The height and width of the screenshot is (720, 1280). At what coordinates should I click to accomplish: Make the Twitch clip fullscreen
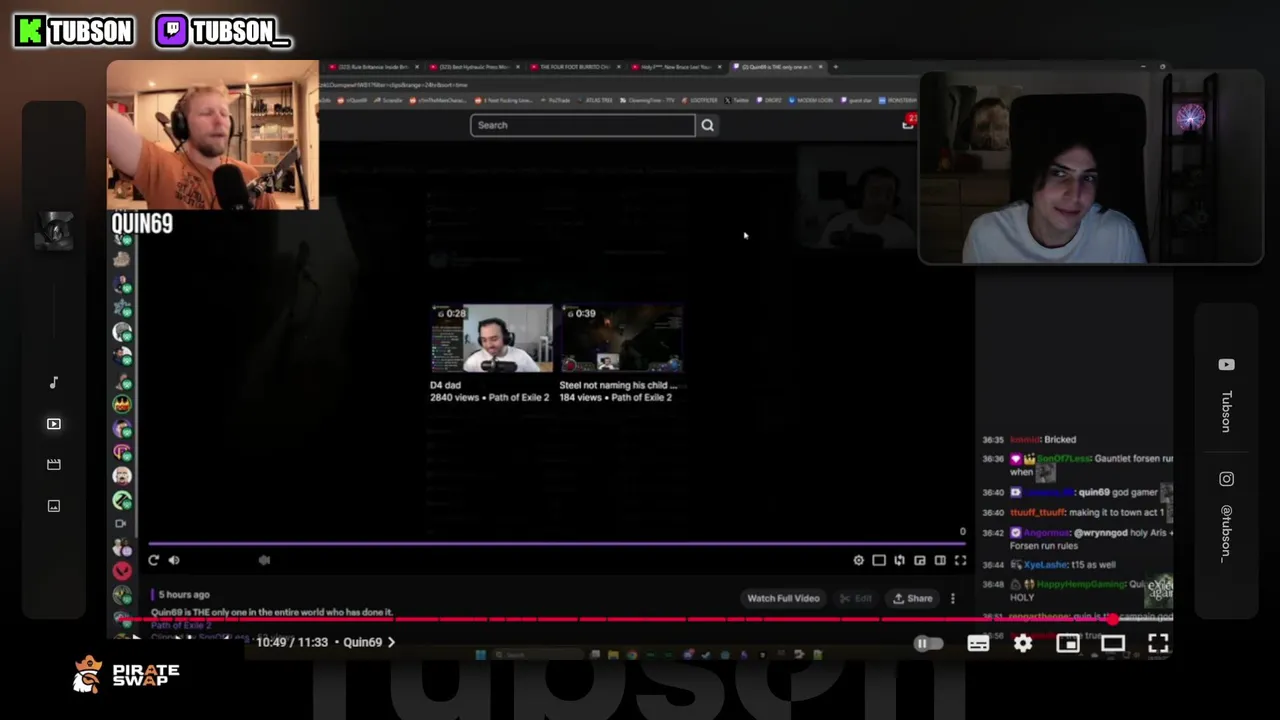click(x=960, y=561)
